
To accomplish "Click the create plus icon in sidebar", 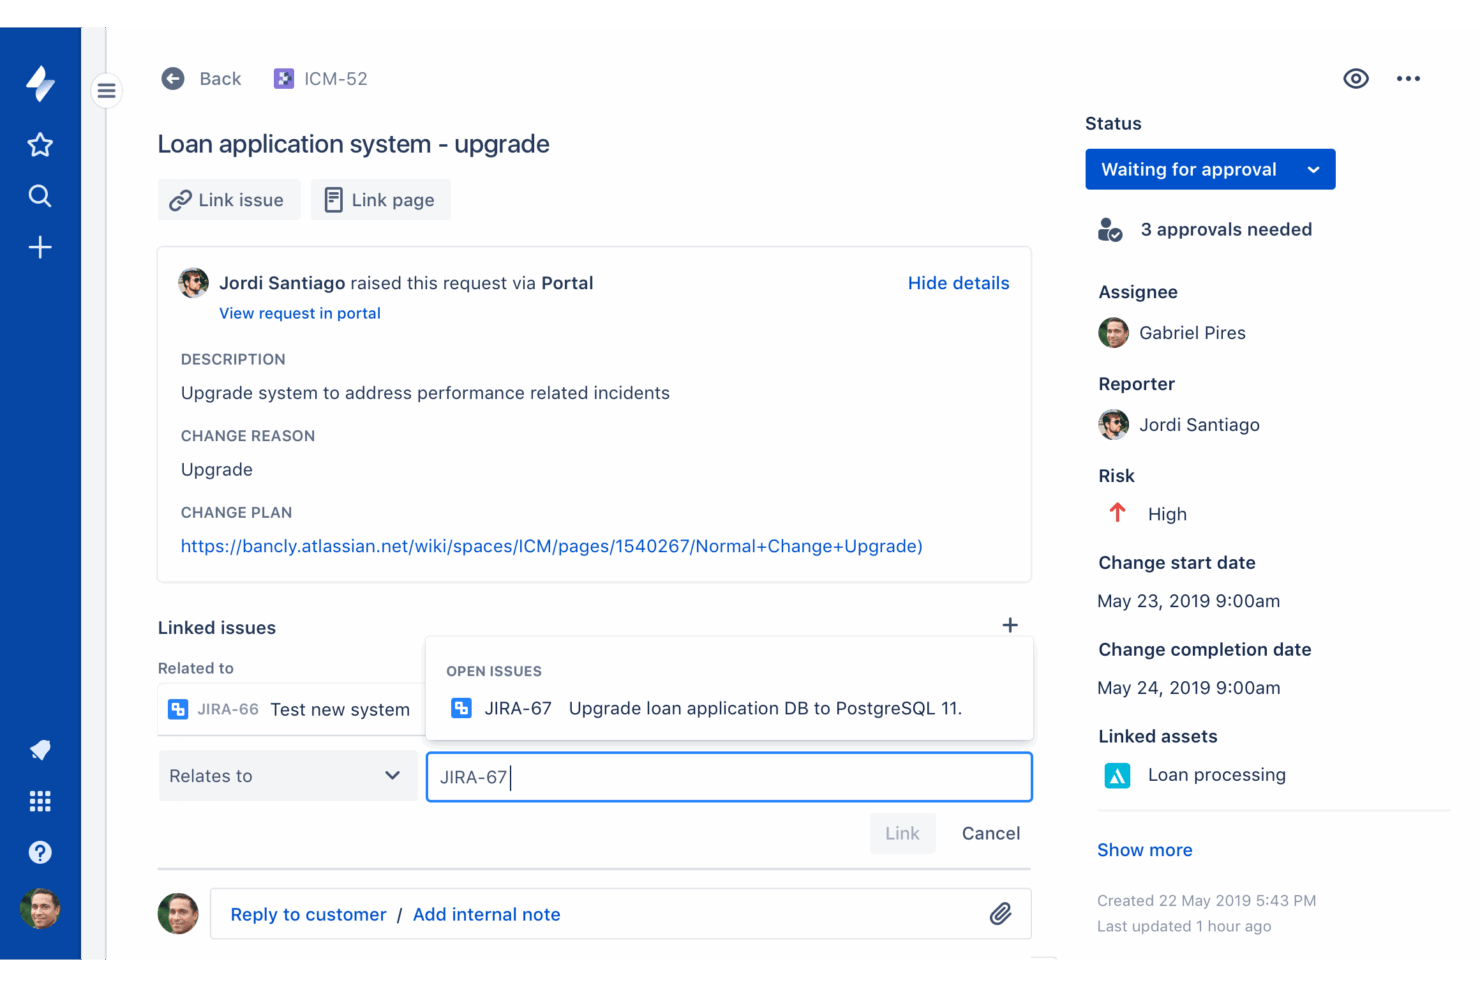I will [40, 247].
